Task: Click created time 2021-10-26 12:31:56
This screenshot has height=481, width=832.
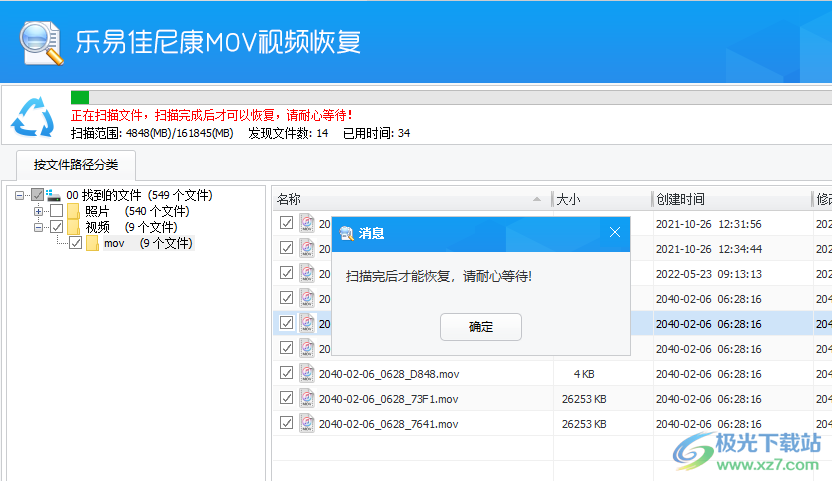Action: [708, 224]
